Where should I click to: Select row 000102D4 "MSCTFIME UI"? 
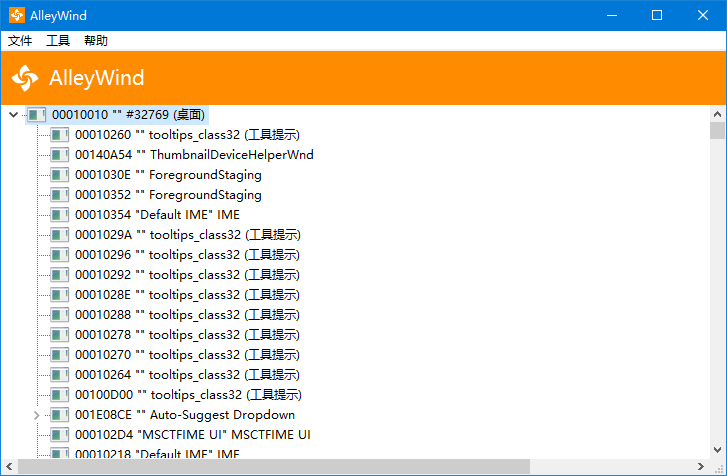(x=193, y=434)
